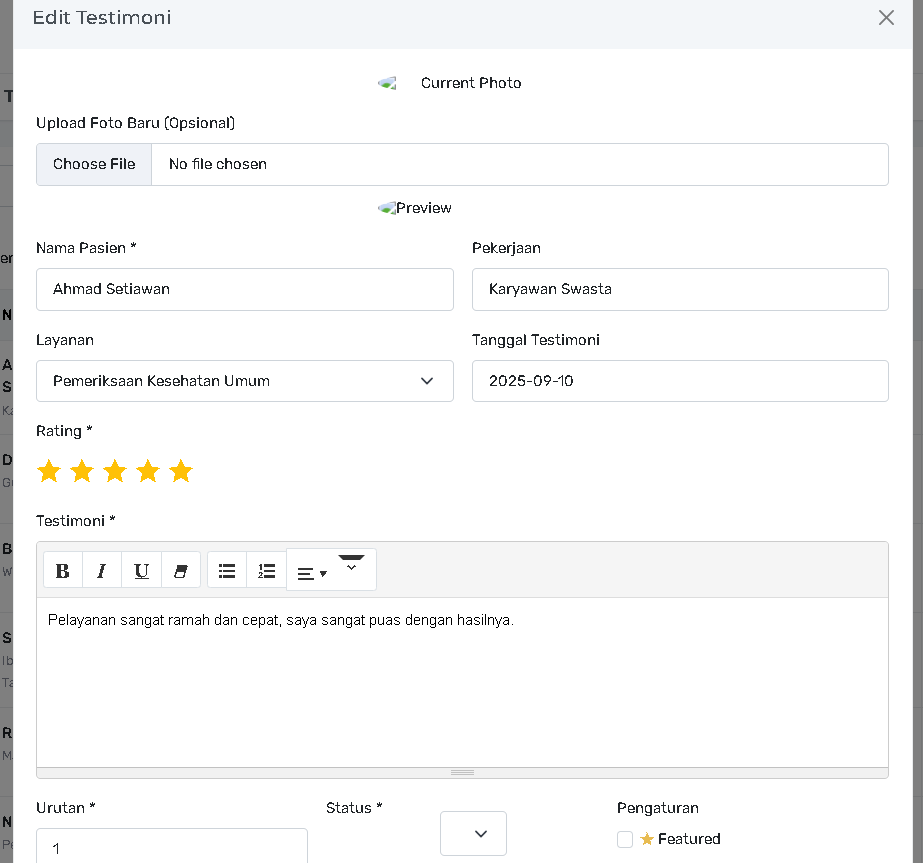Insert an unordered bullet list

pos(227,571)
